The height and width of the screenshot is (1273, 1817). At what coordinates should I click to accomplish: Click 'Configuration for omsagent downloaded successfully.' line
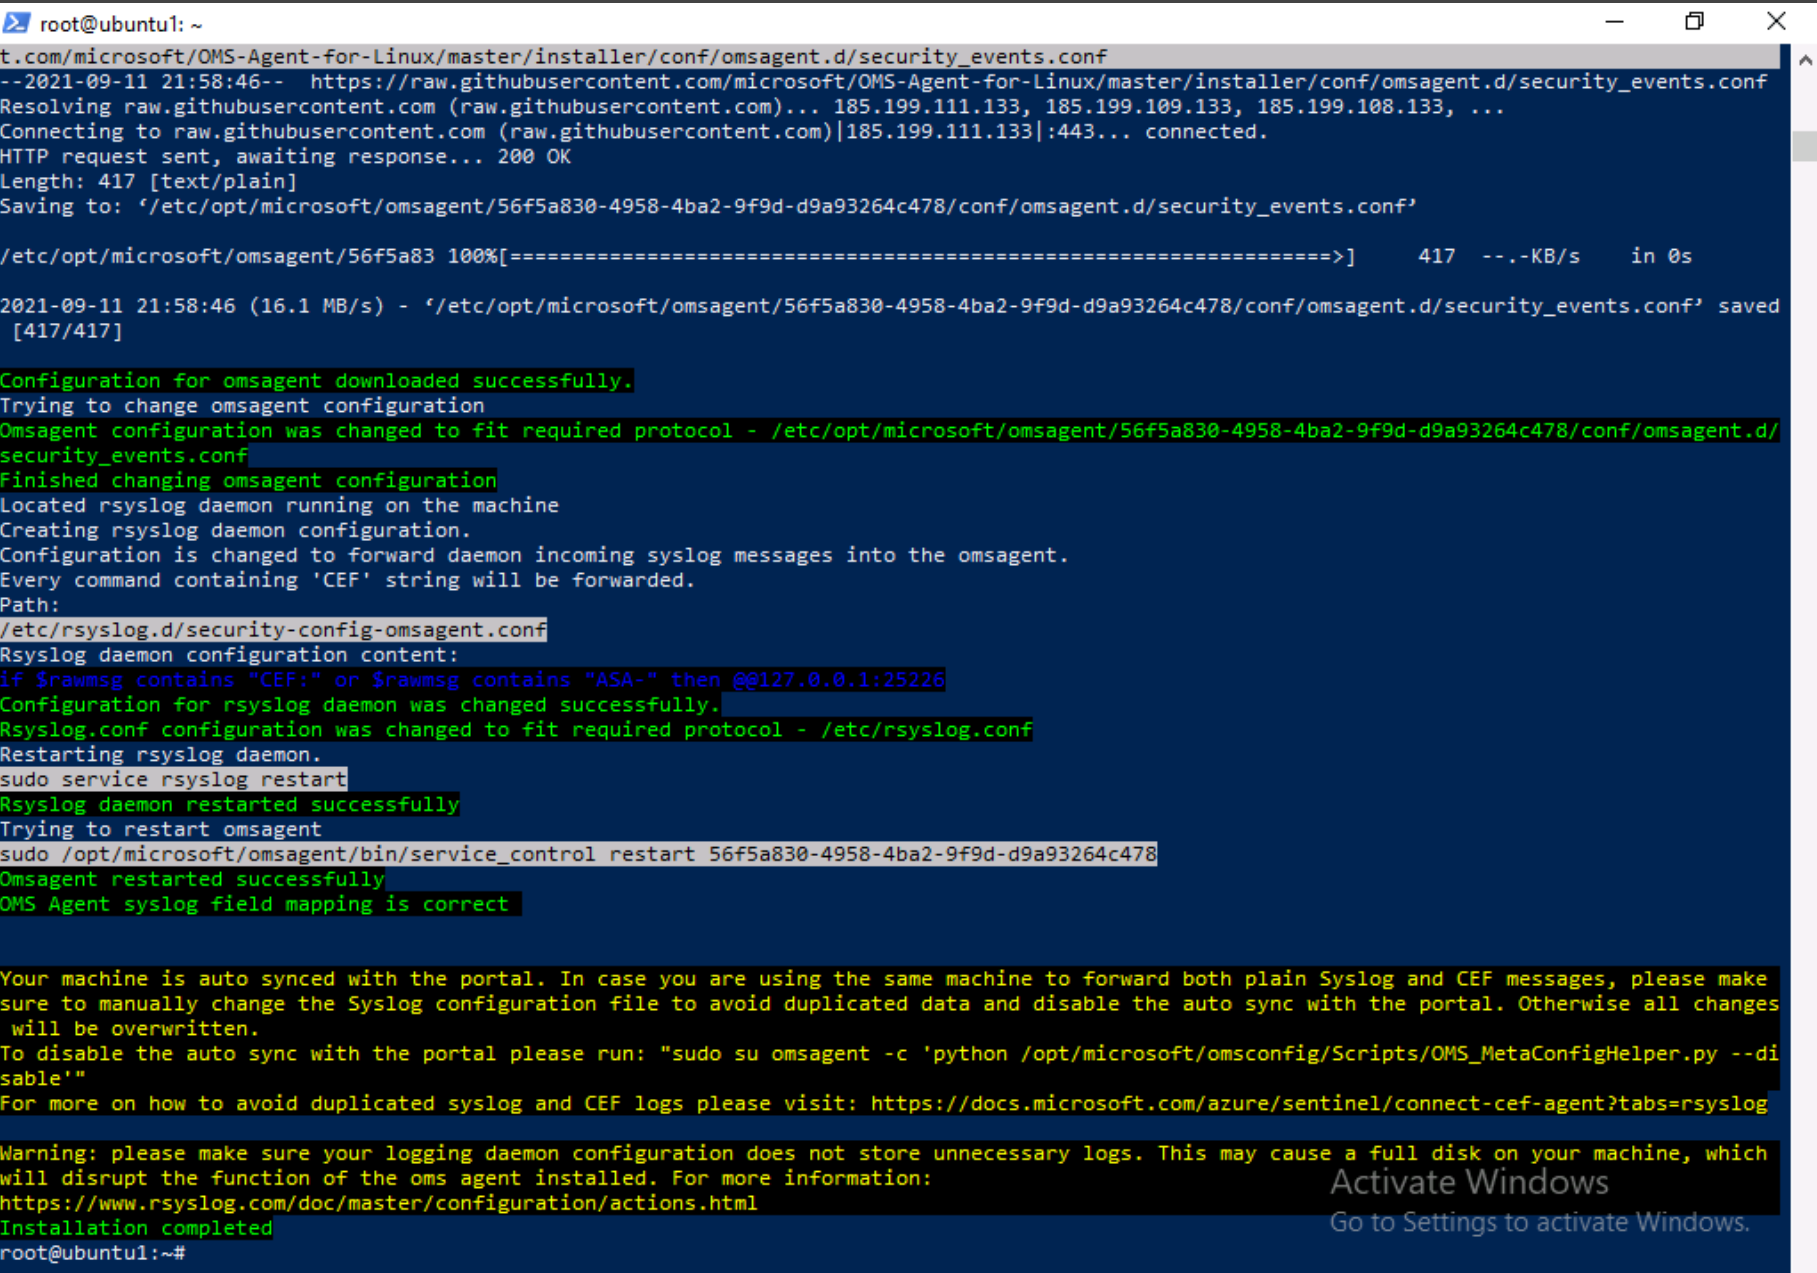pyautogui.click(x=317, y=380)
